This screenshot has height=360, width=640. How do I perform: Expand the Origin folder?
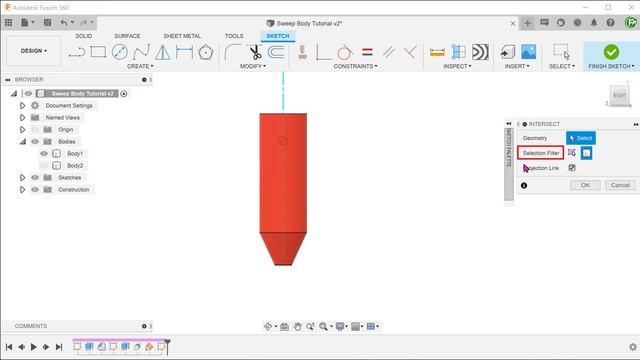pos(22,130)
